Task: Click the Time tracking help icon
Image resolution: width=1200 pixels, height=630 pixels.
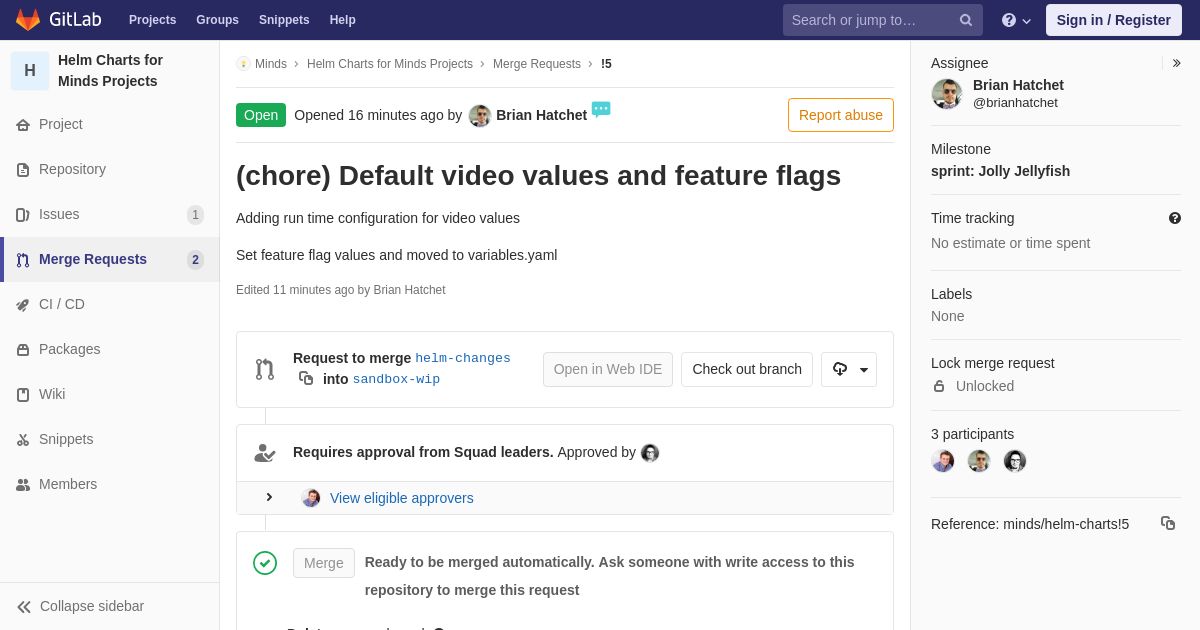Action: (x=1175, y=218)
